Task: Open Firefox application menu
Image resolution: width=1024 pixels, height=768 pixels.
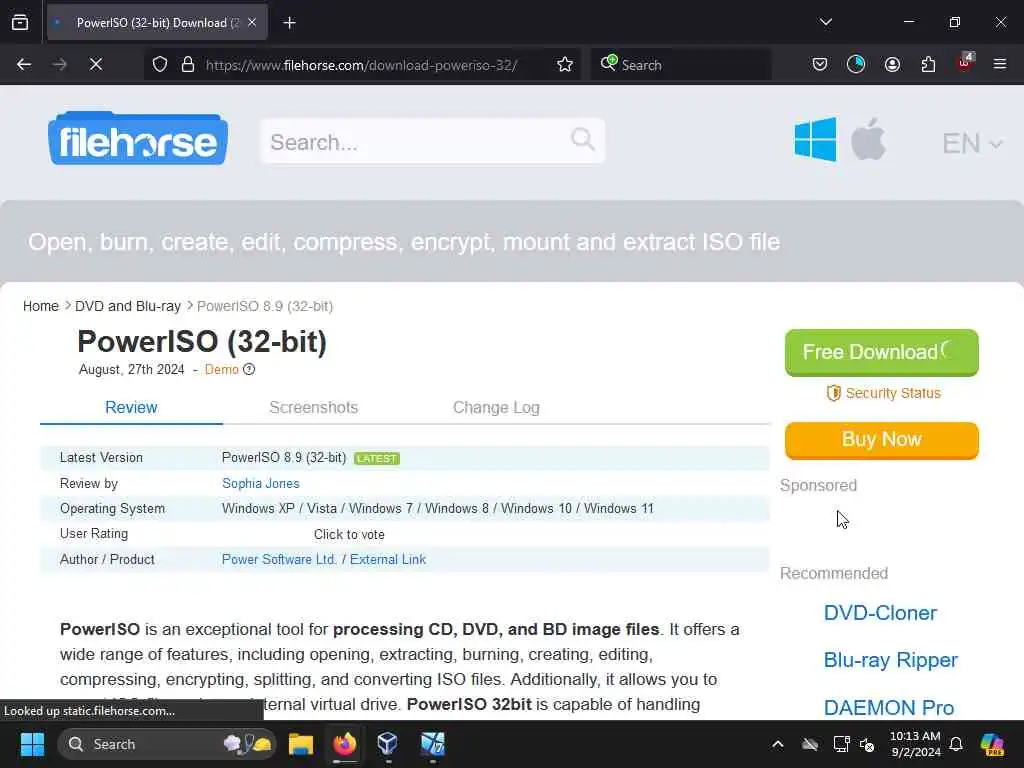Action: click(x=1000, y=64)
